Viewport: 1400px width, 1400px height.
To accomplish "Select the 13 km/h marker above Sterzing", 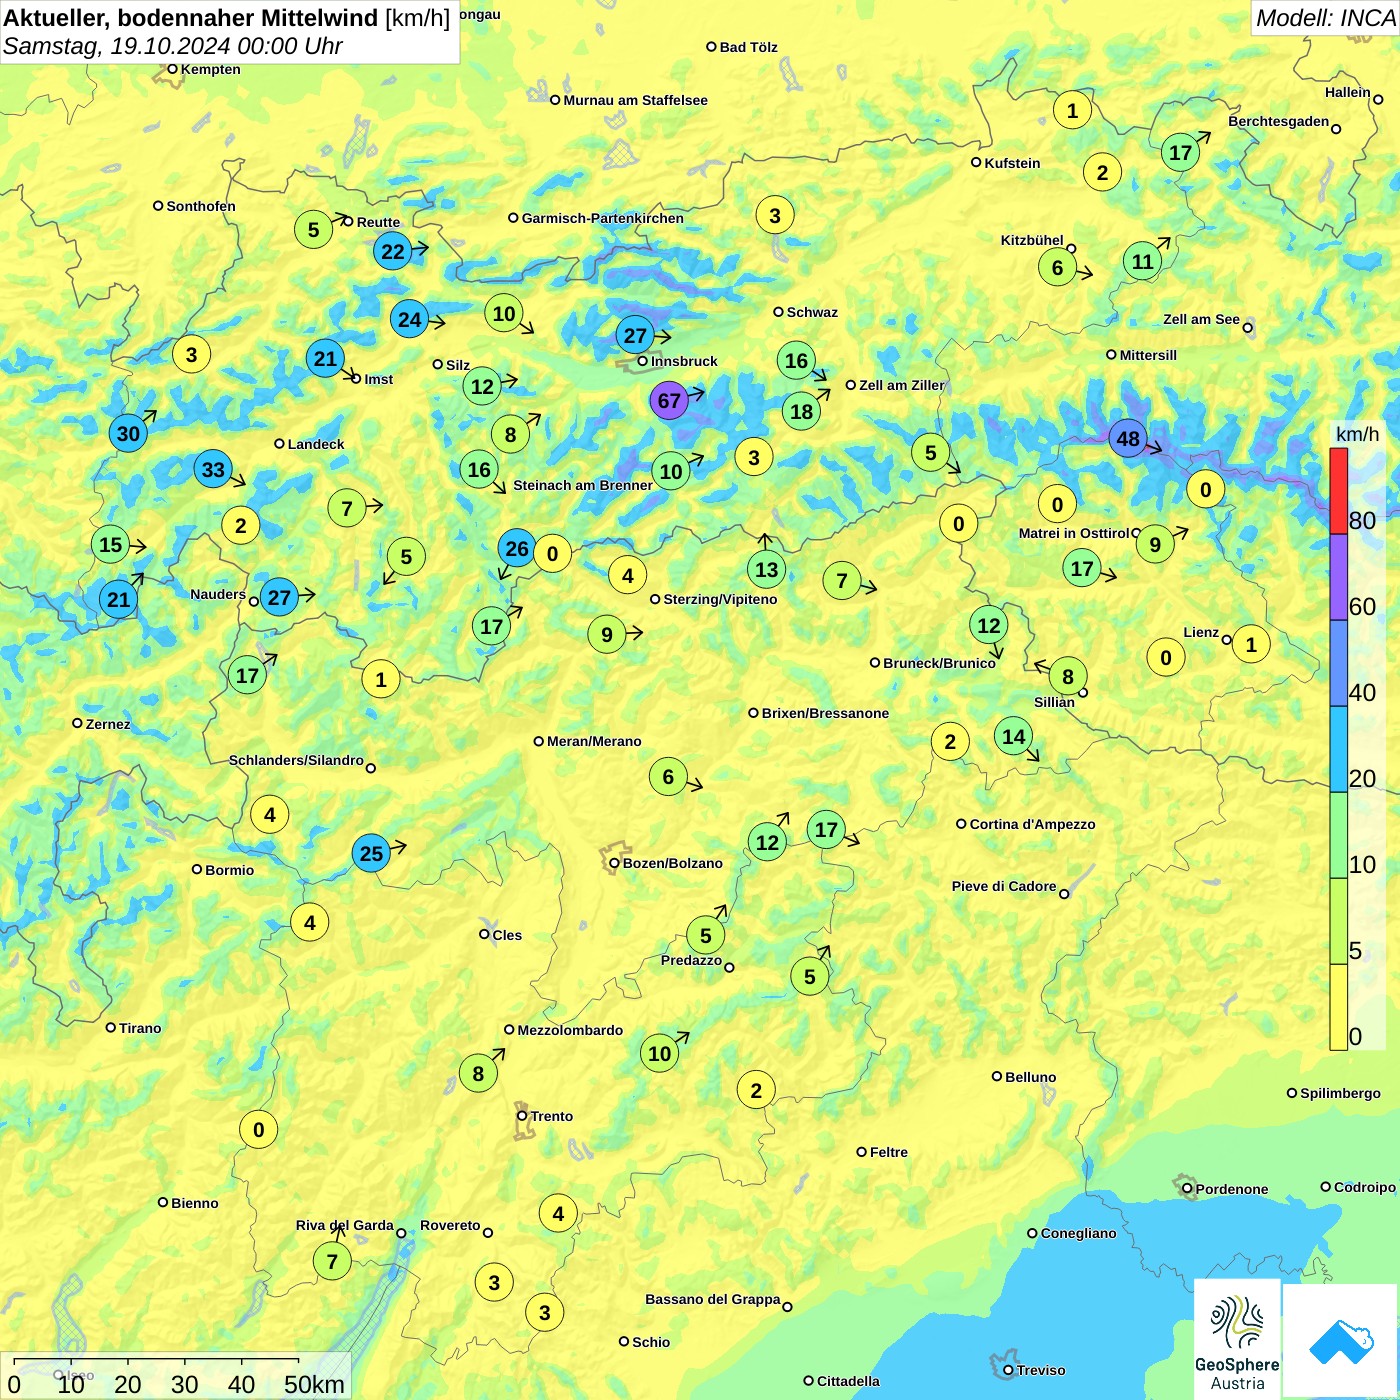I will (x=766, y=569).
